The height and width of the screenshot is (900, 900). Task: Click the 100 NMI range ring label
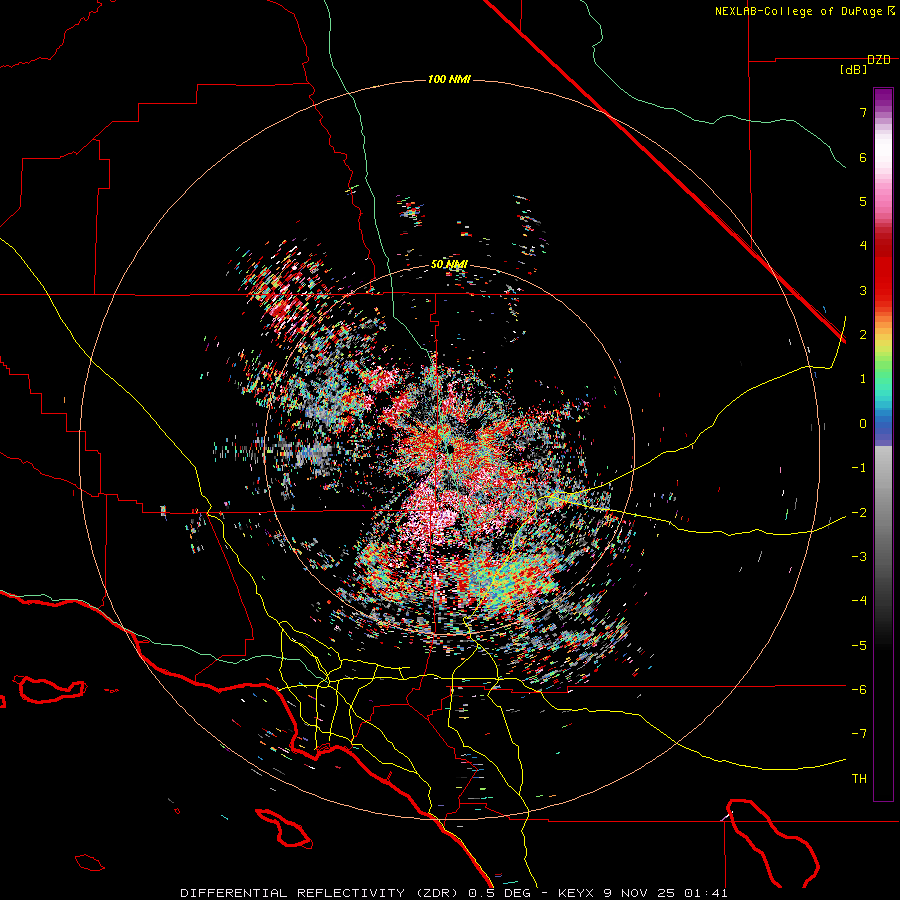(x=449, y=79)
